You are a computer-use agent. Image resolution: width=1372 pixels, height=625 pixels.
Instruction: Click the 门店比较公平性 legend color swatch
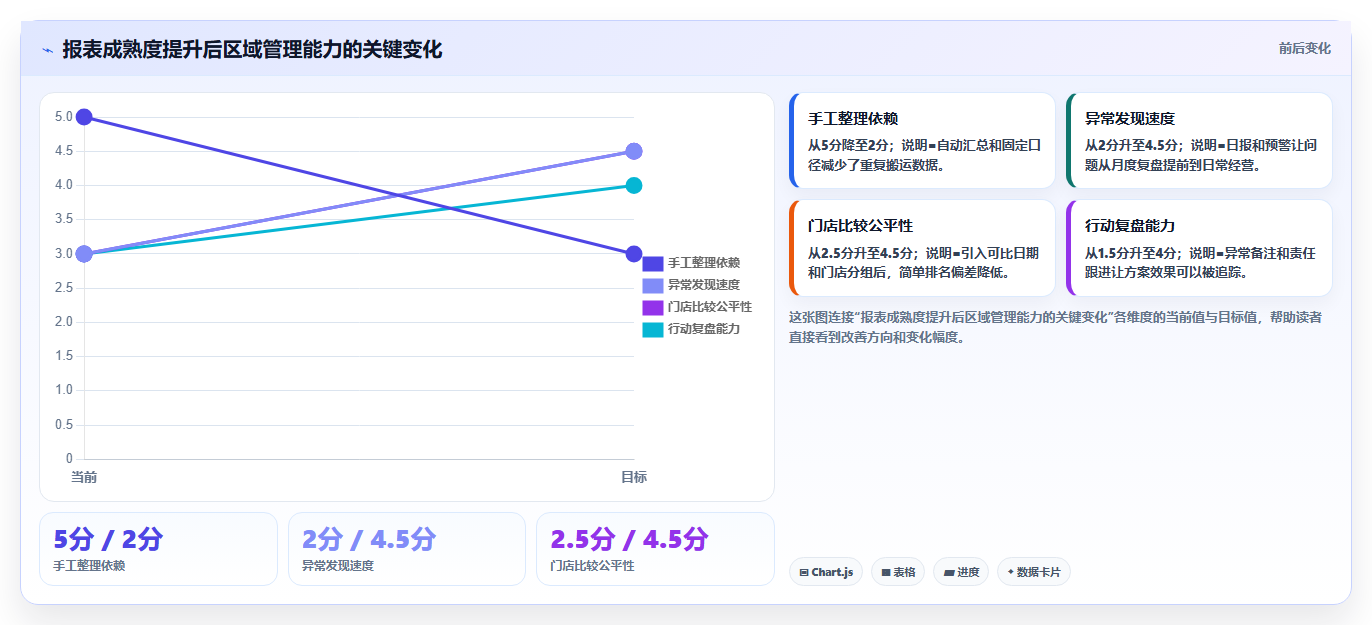(x=653, y=307)
